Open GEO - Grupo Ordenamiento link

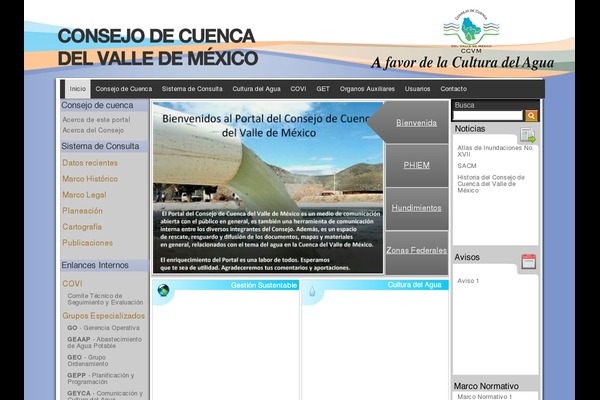tap(88, 361)
